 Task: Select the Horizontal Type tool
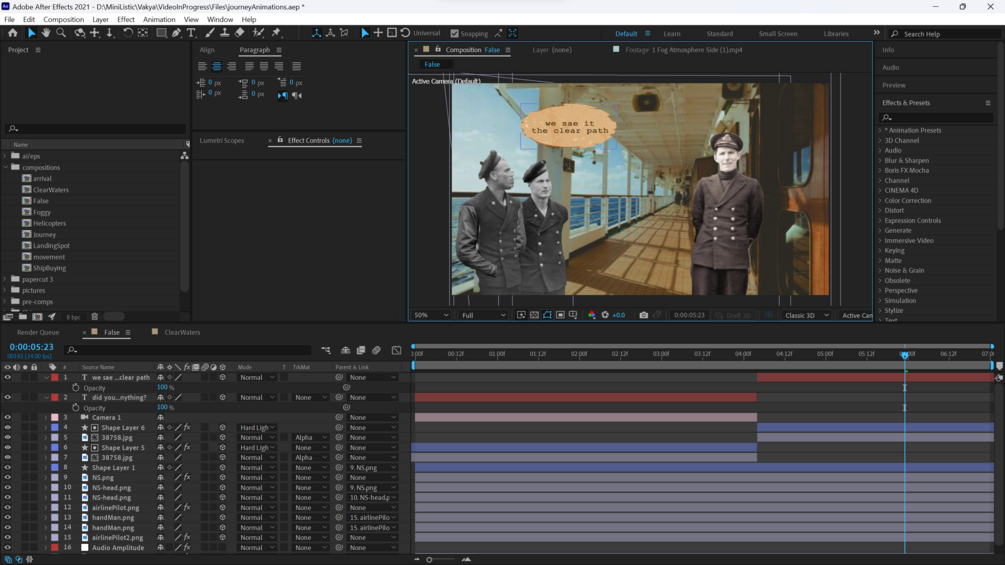[x=191, y=33]
